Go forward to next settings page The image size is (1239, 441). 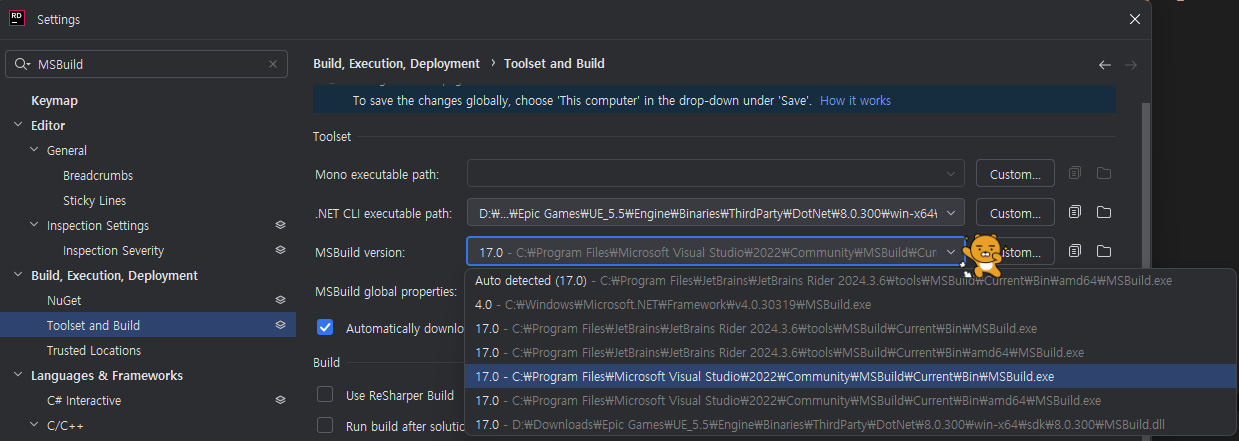click(1131, 64)
